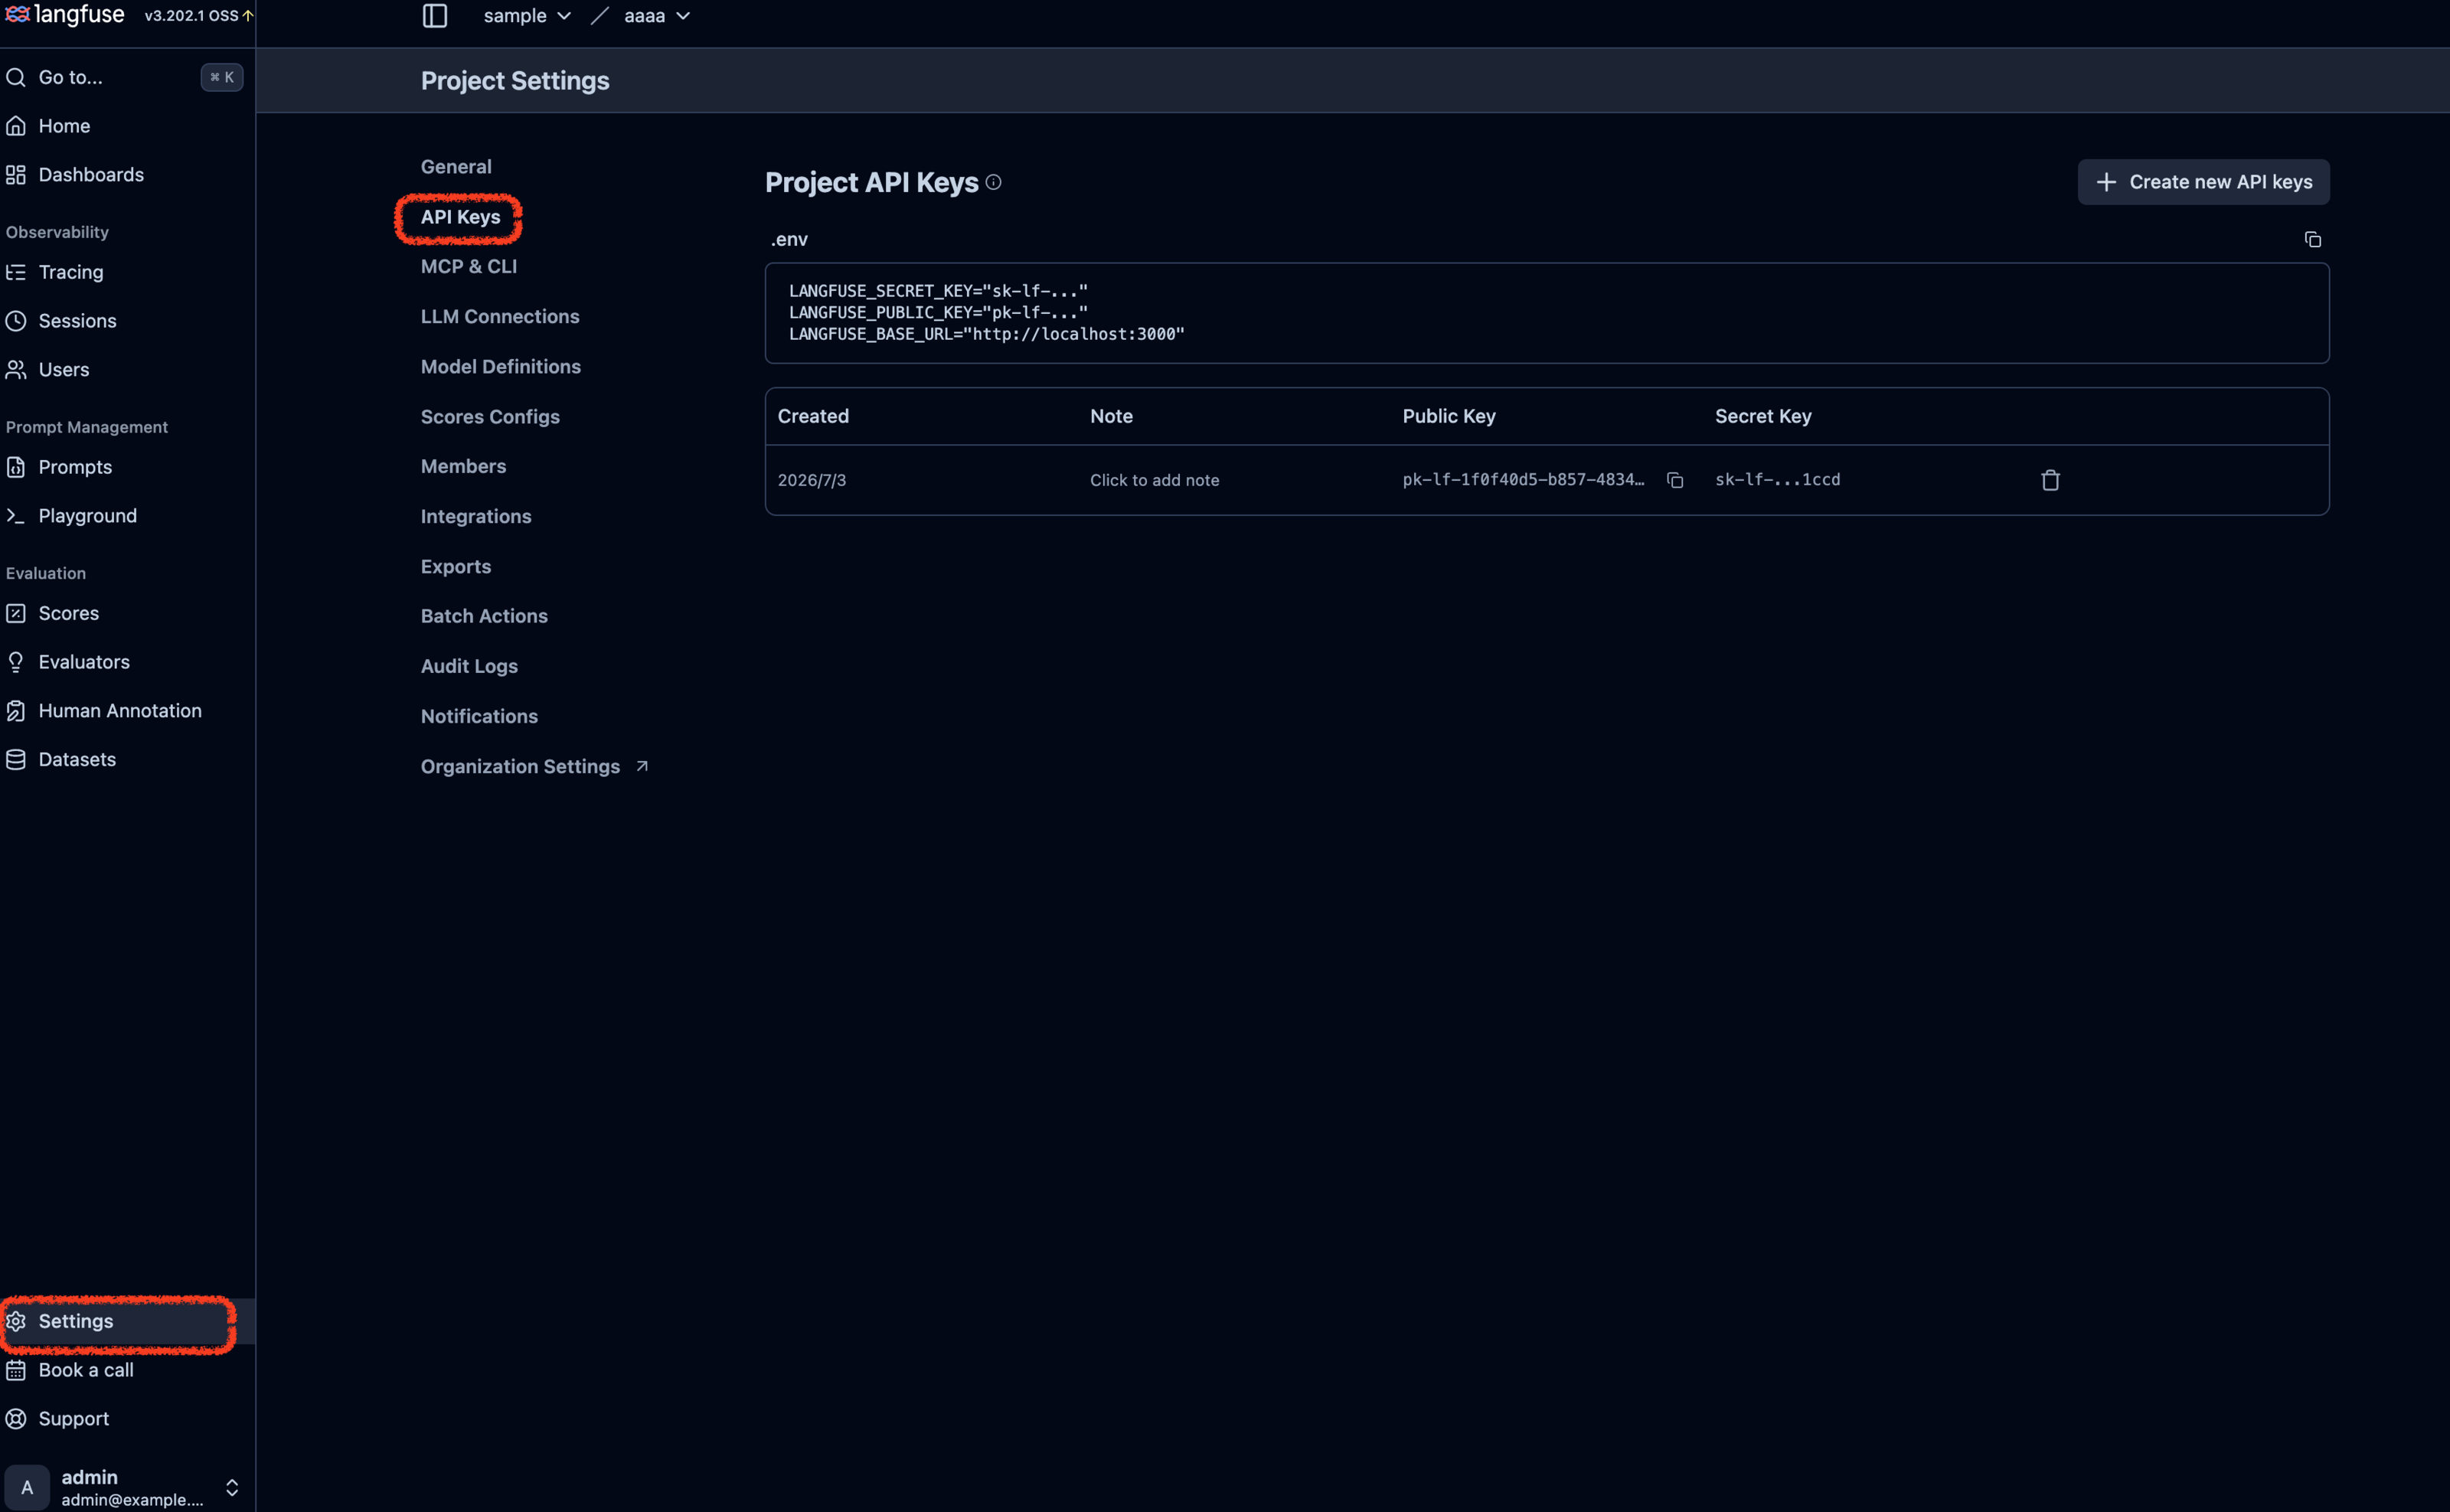The width and height of the screenshot is (2450, 1512).
Task: Click the Home house icon
Action: coord(16,126)
